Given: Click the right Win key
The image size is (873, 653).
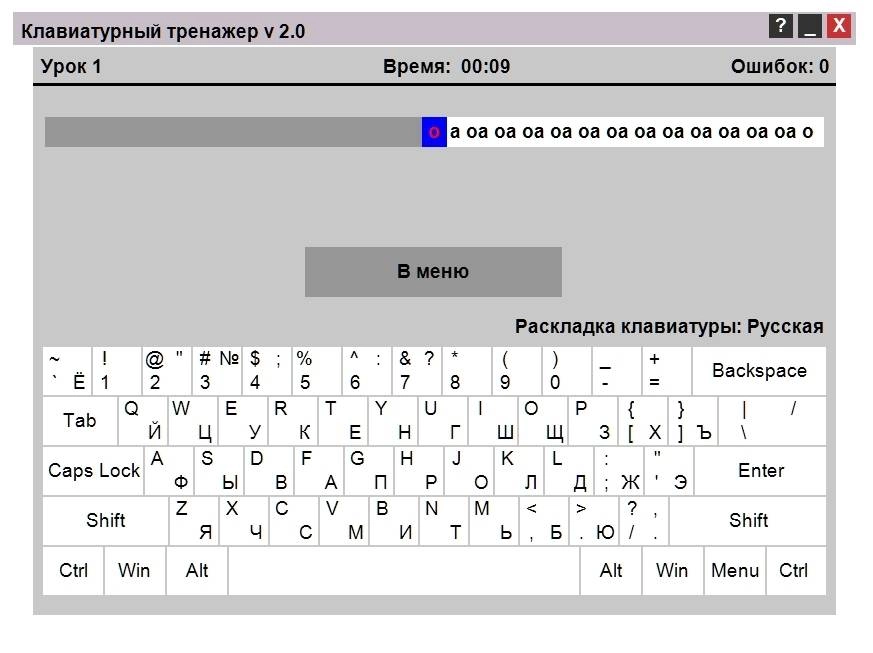Looking at the screenshot, I should click(x=673, y=571).
